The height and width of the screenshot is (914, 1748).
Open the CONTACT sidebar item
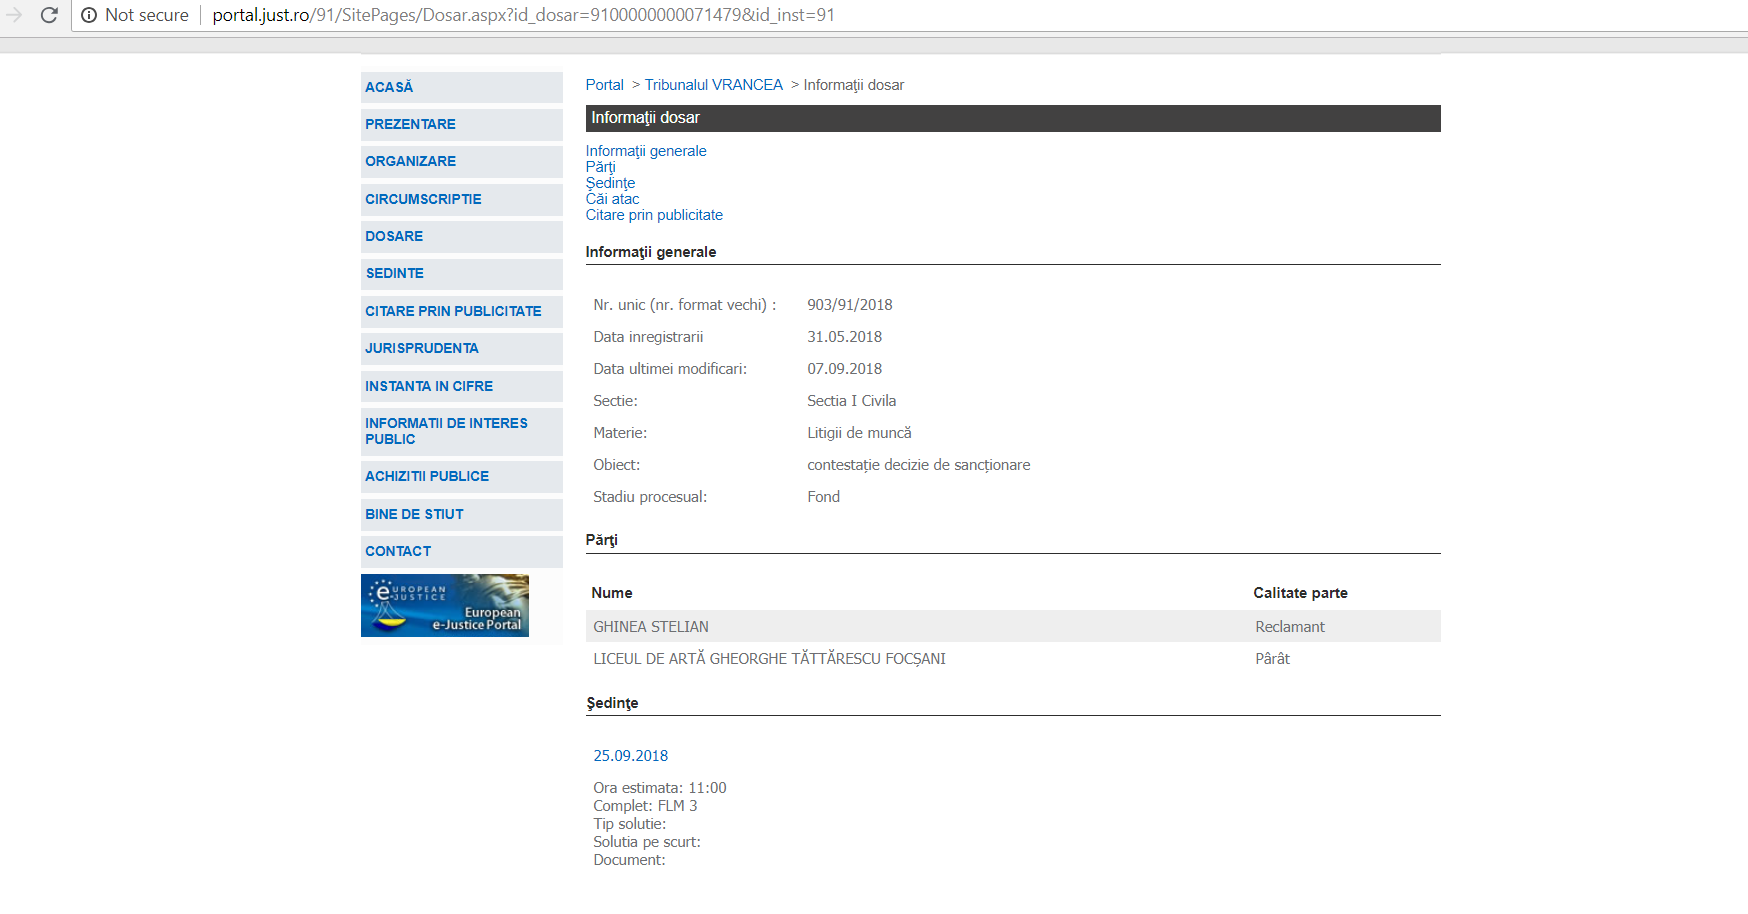pos(398,551)
